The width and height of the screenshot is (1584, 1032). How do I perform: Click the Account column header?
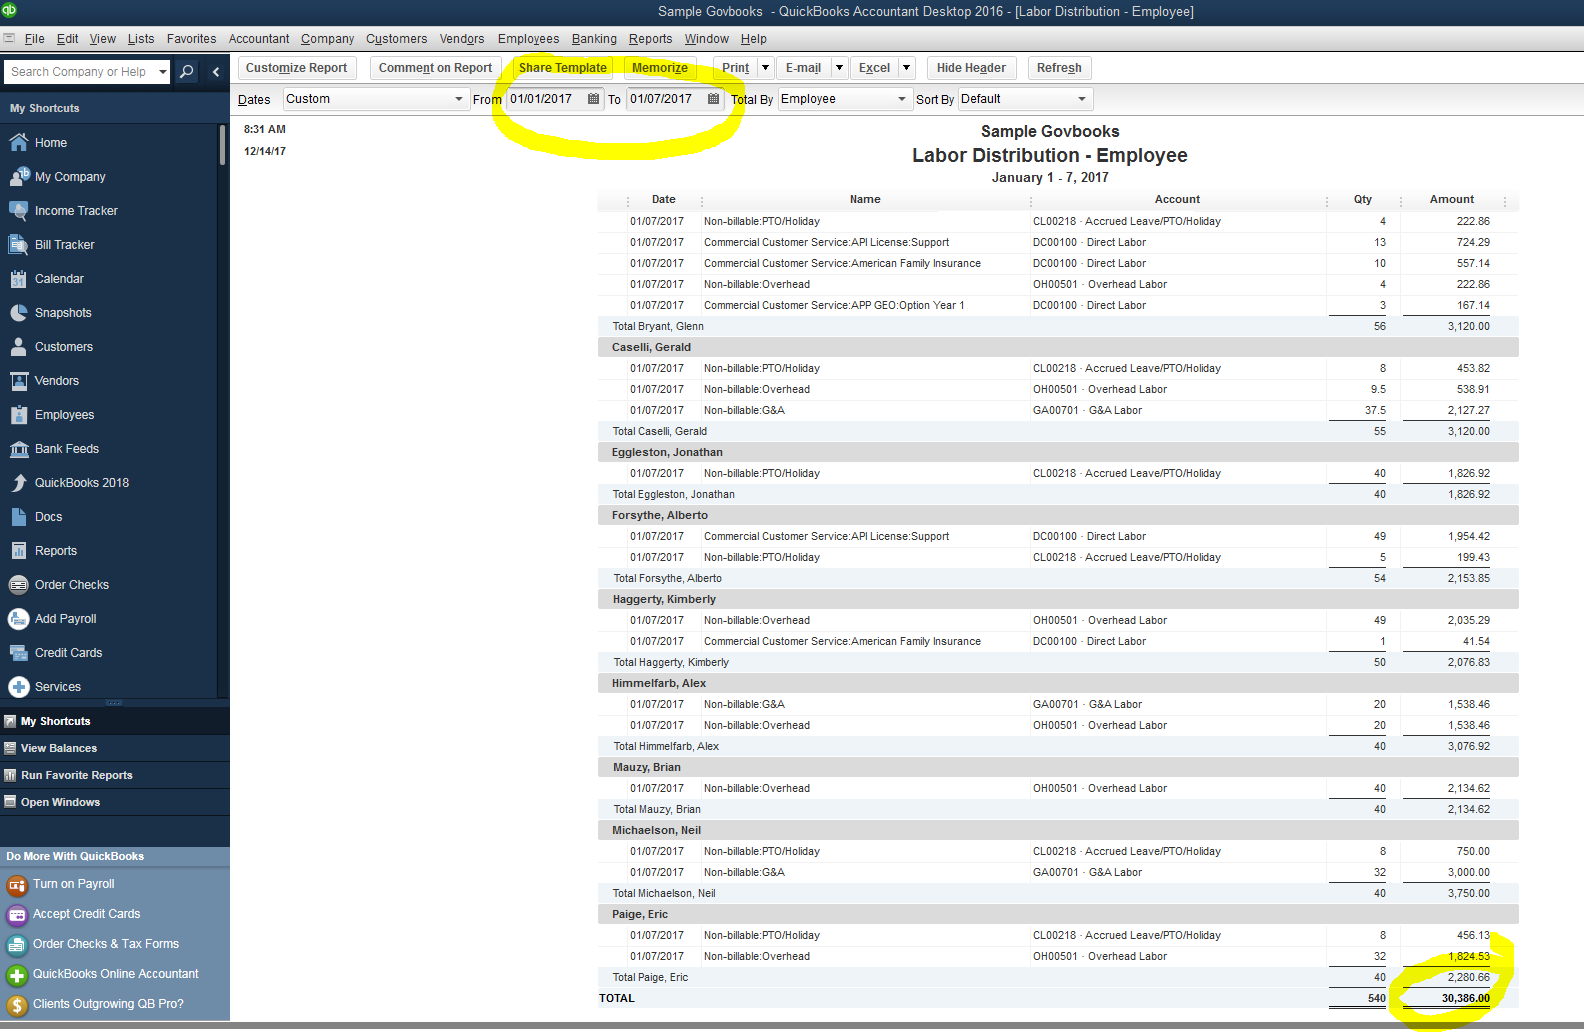click(x=1177, y=200)
